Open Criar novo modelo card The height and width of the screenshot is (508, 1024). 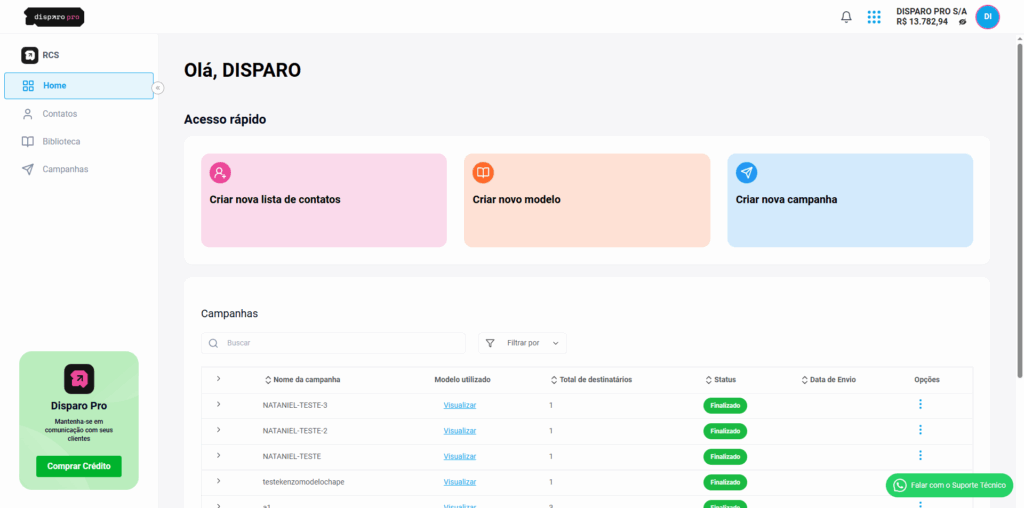tap(587, 200)
